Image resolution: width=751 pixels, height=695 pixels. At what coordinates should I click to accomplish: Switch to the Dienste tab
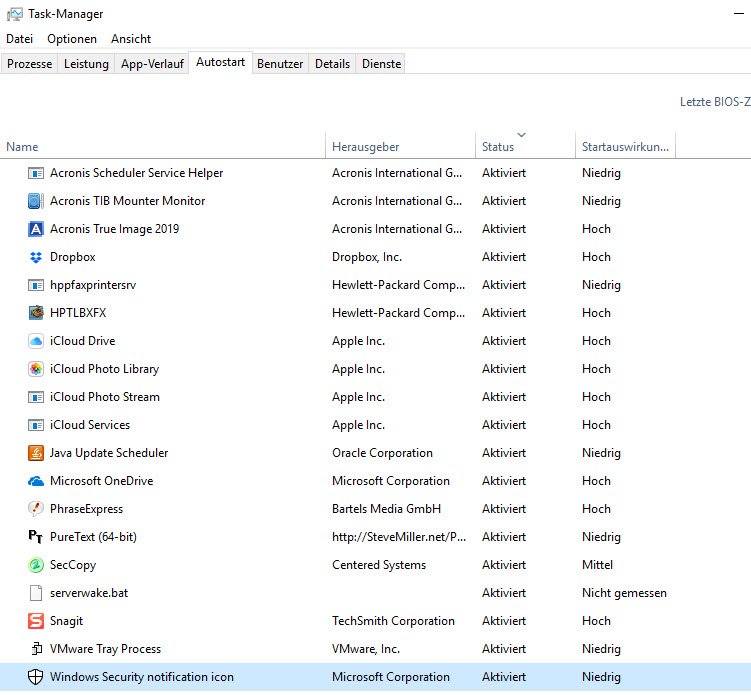coord(381,64)
